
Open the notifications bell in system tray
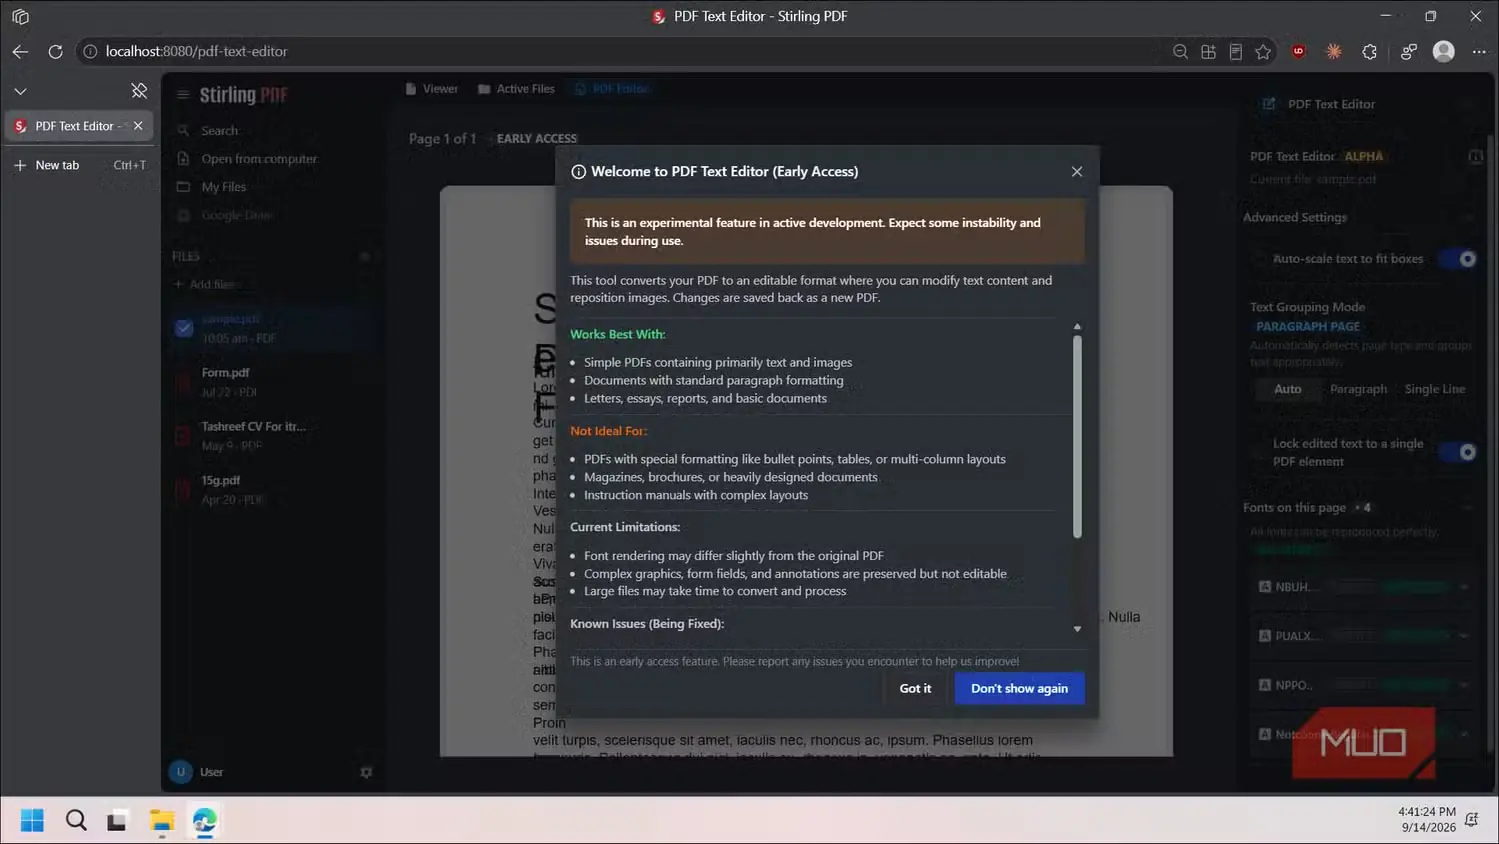tap(1472, 820)
